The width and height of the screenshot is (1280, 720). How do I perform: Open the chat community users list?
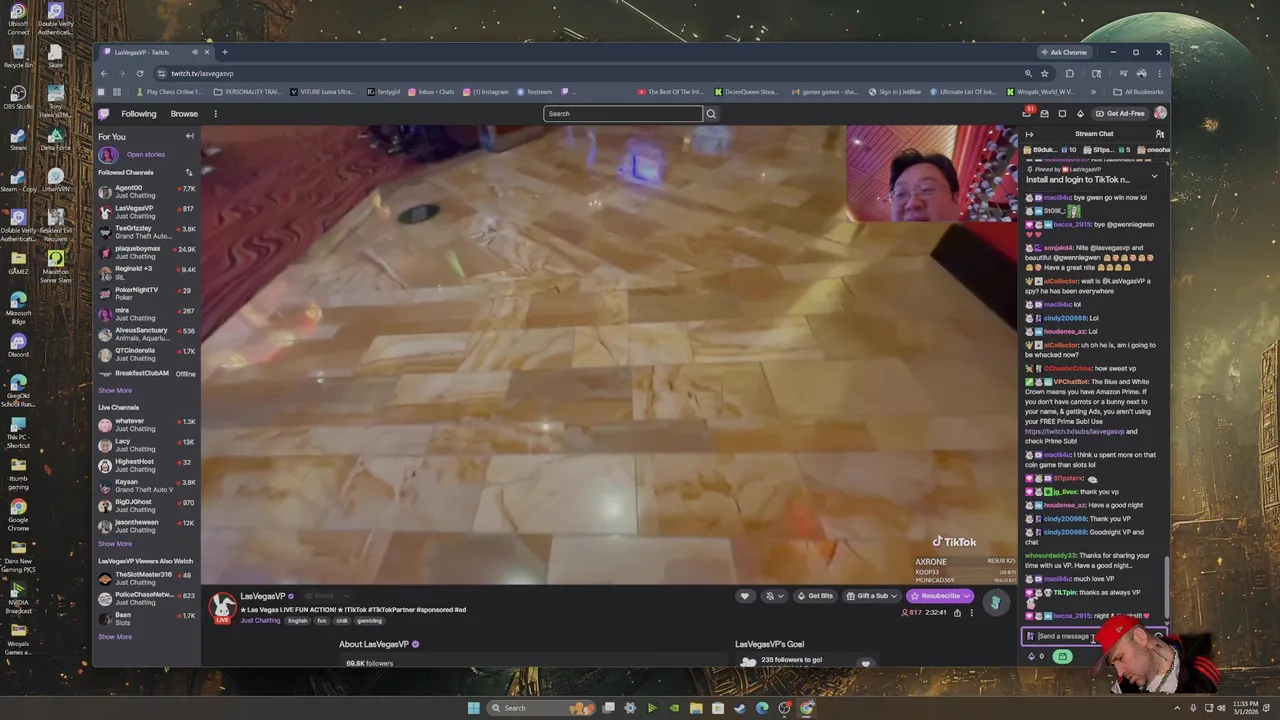tap(1160, 134)
